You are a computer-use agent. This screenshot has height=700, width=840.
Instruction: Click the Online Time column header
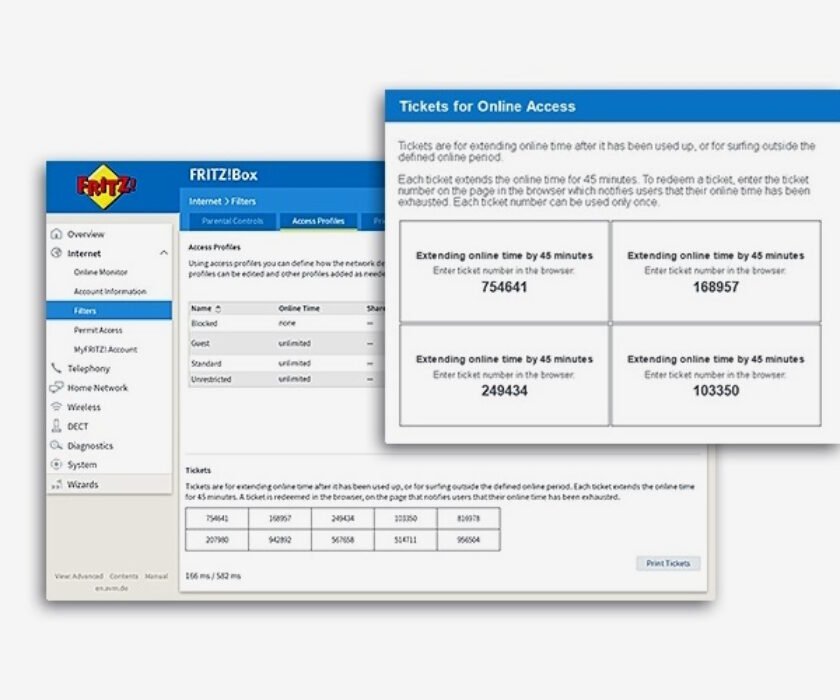pos(299,308)
